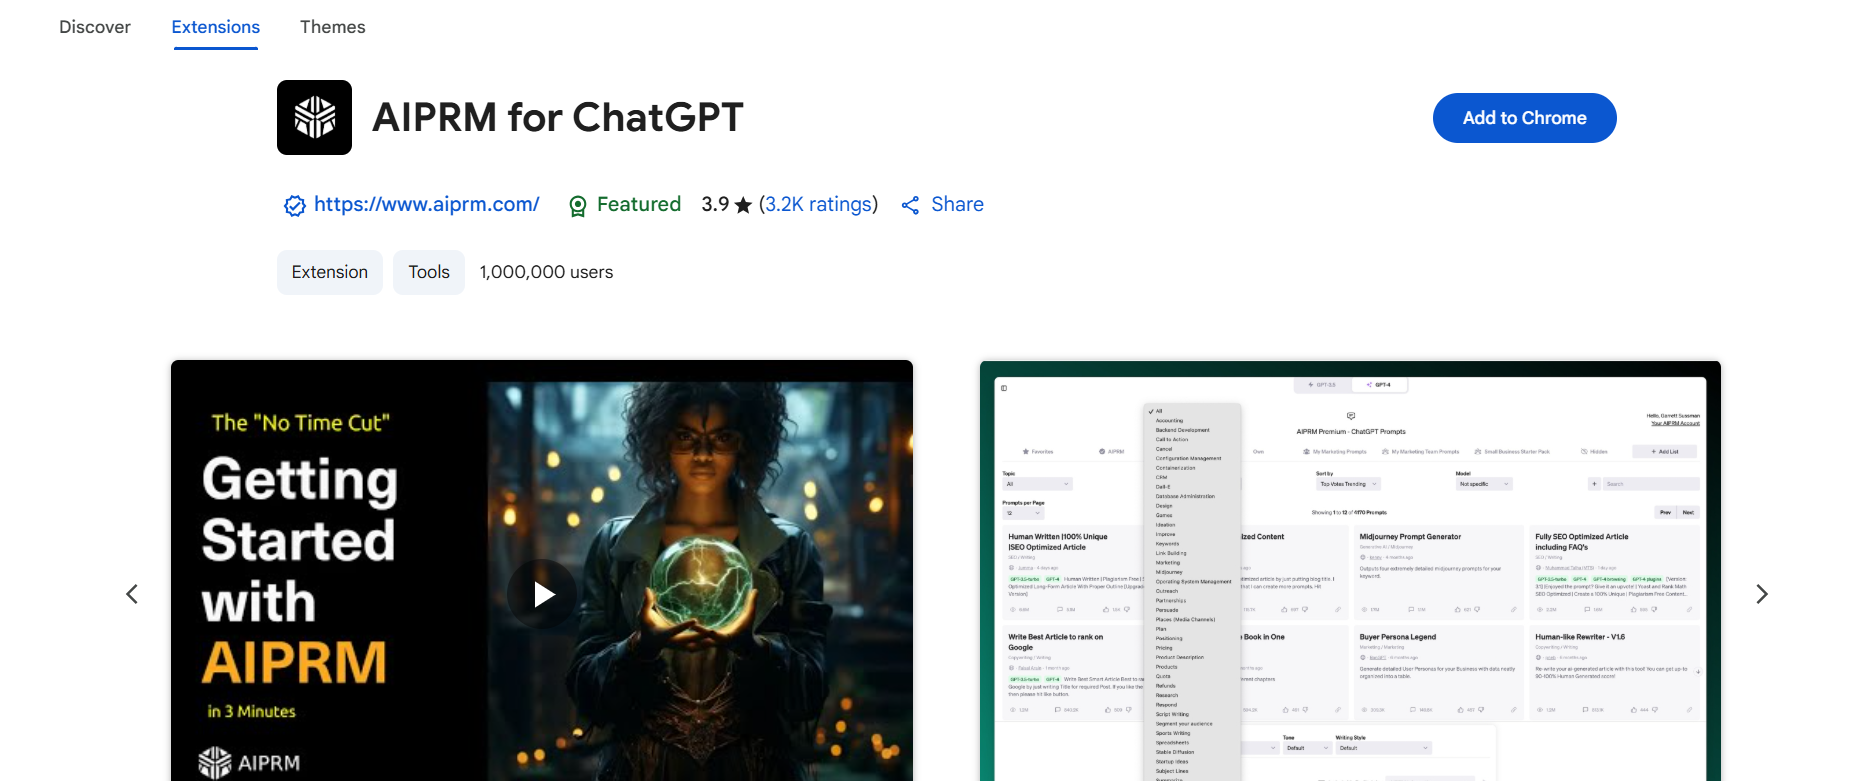Image resolution: width=1875 pixels, height=781 pixels.
Task: Select the Tools category chip
Action: [x=429, y=272]
